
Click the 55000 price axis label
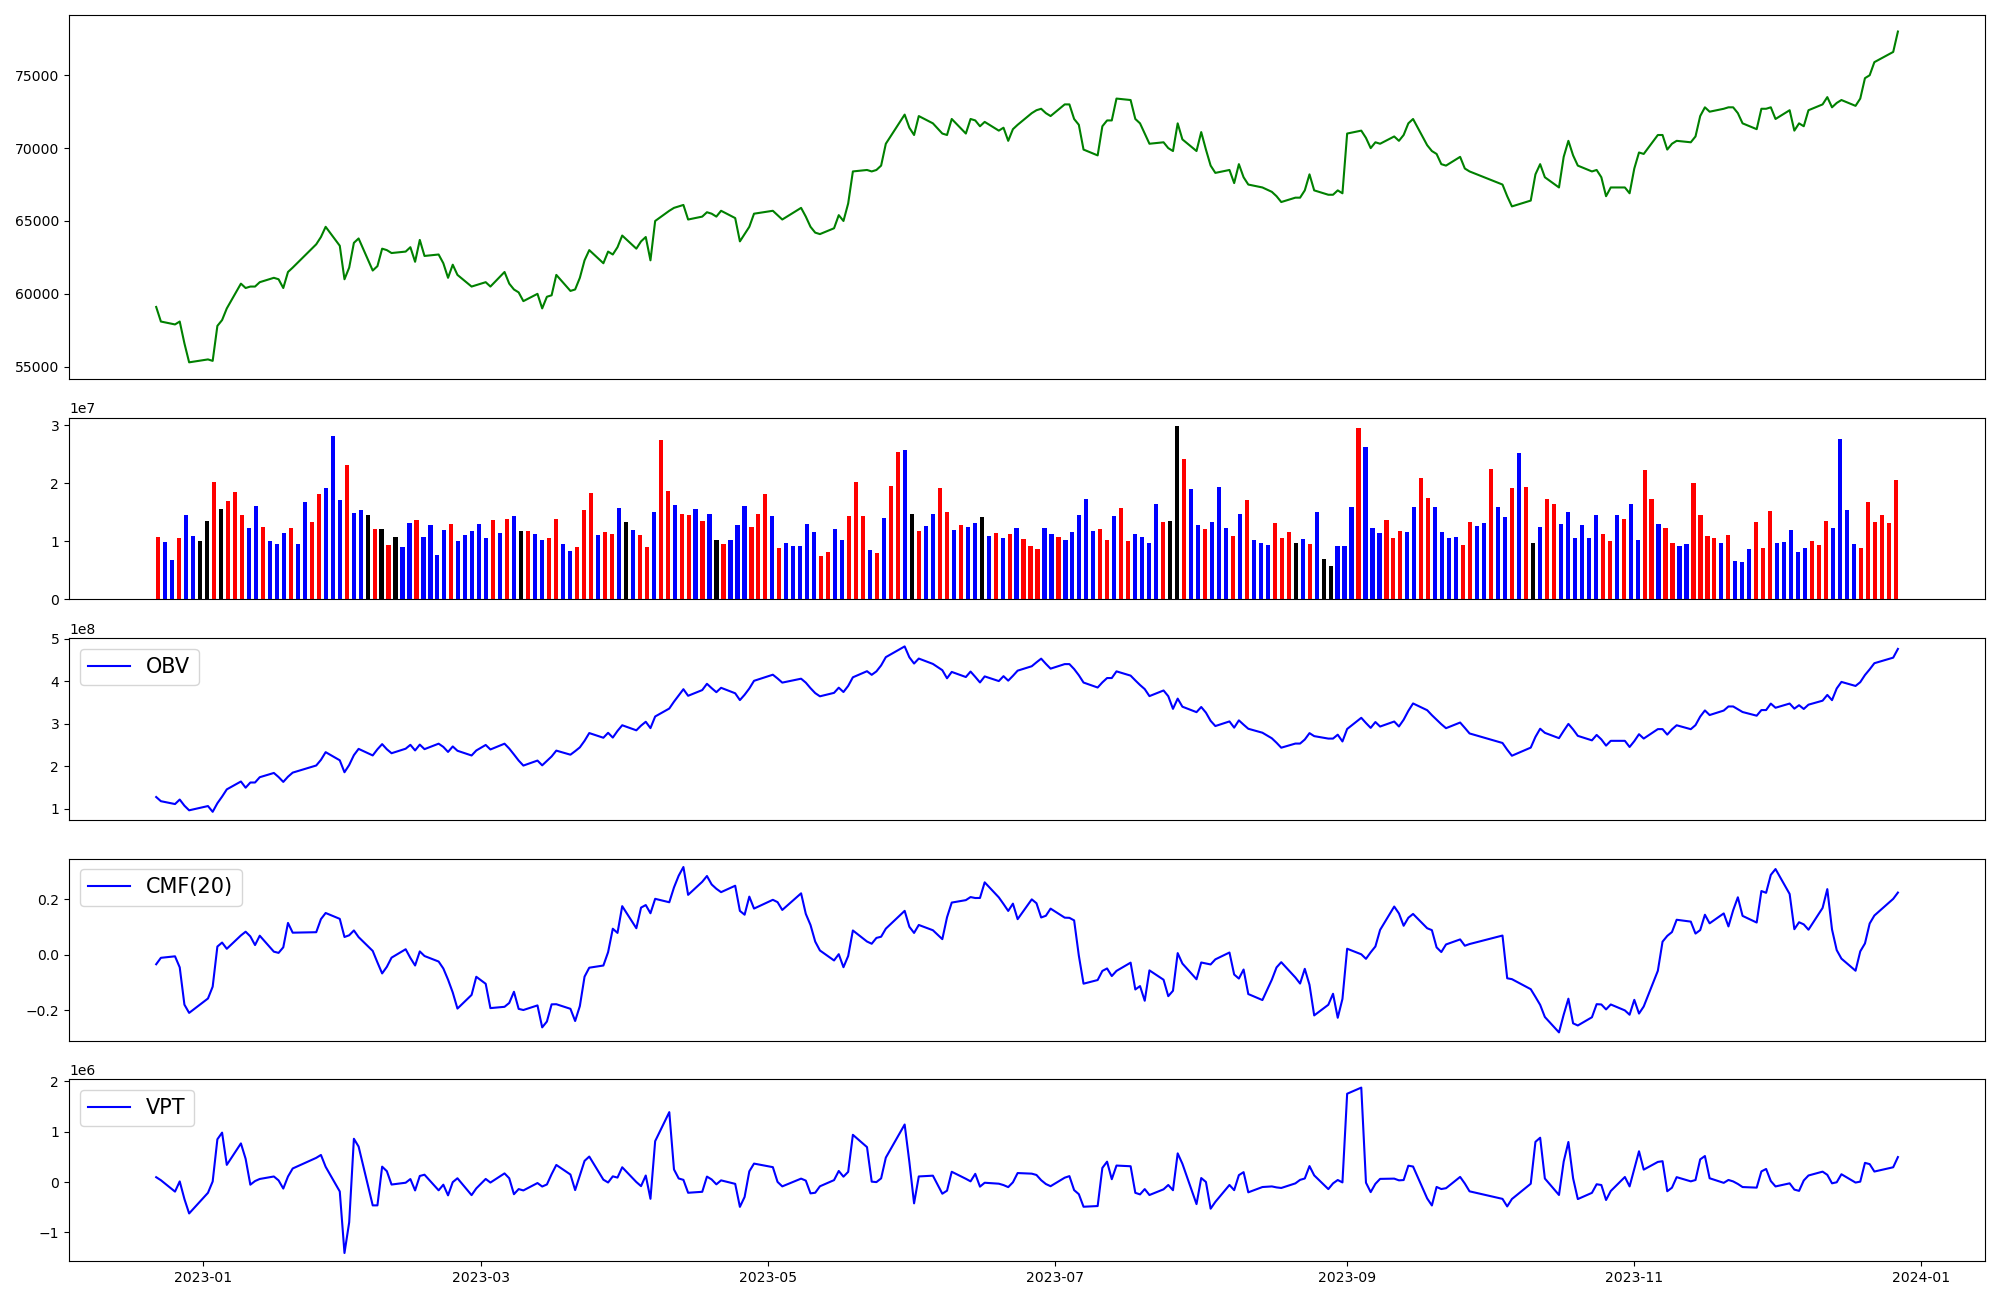pyautogui.click(x=37, y=367)
